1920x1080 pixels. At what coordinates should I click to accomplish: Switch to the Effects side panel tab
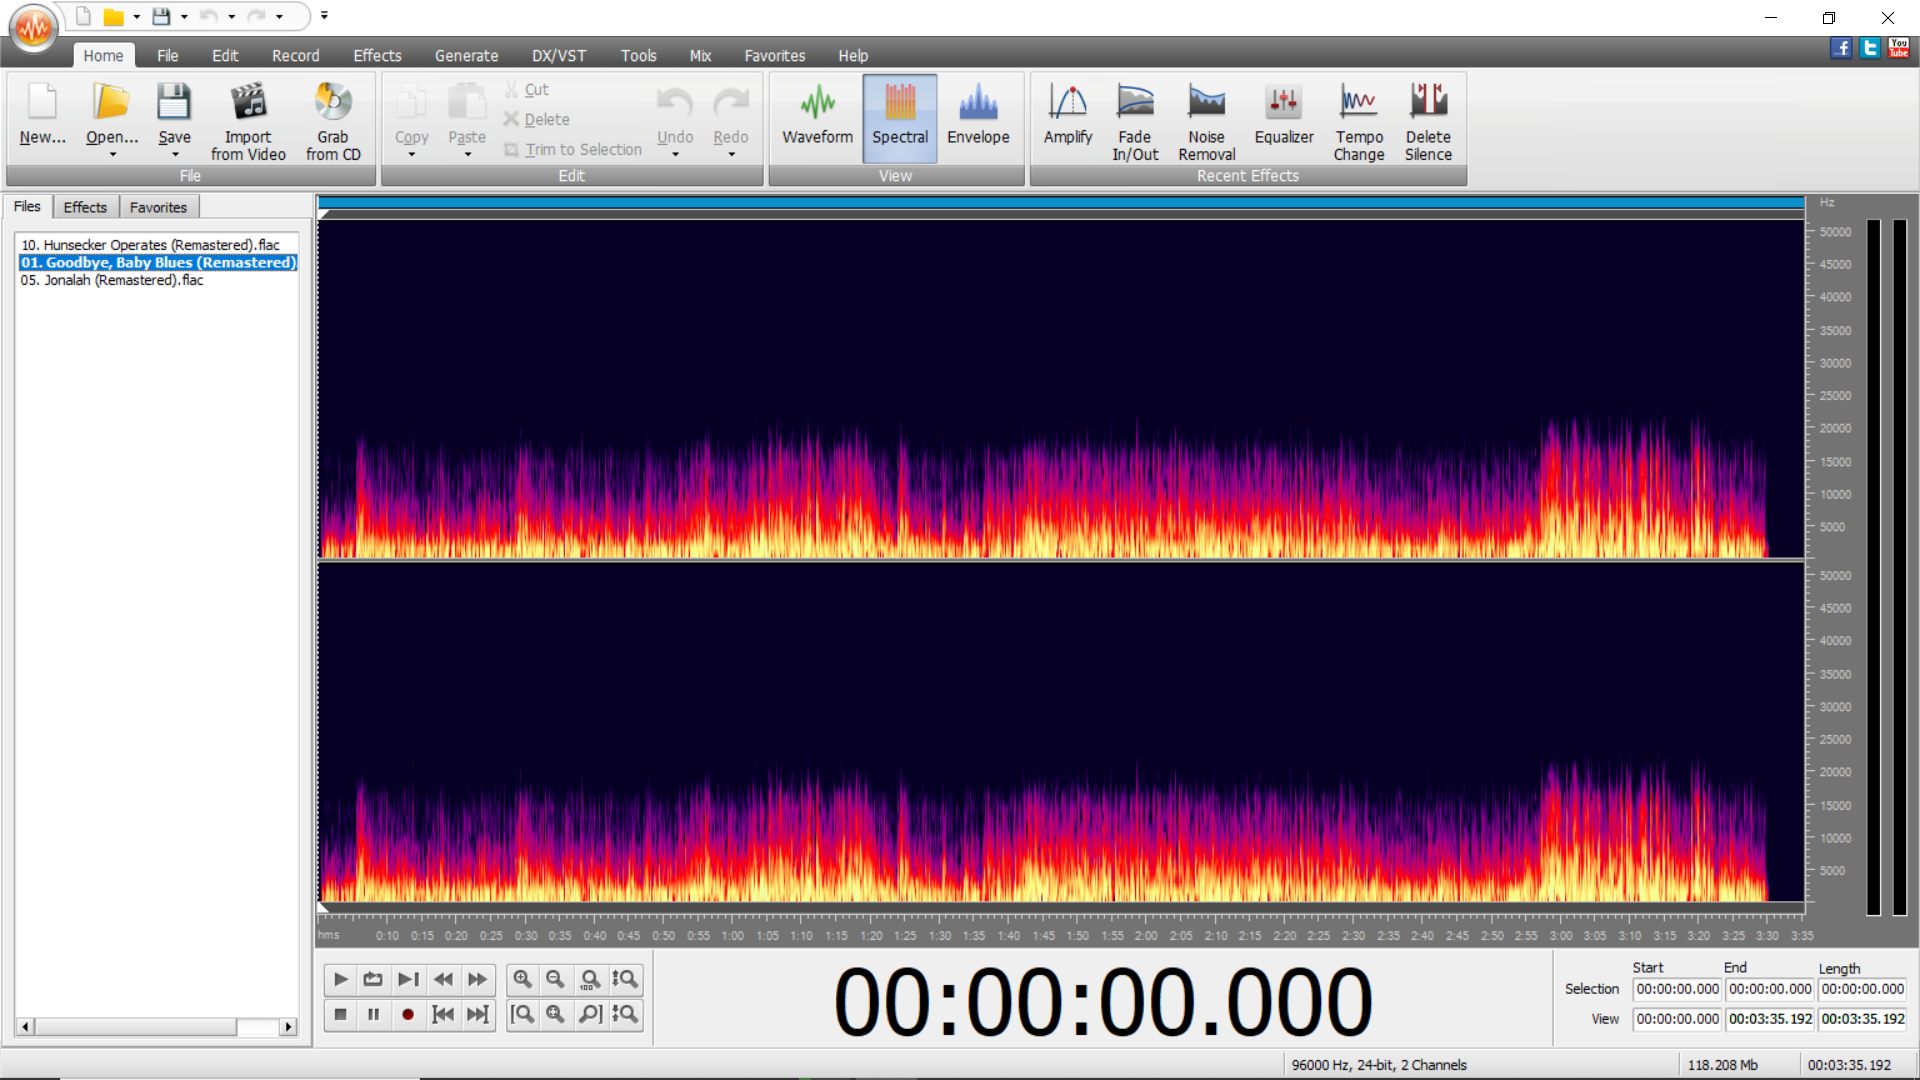pos(85,207)
